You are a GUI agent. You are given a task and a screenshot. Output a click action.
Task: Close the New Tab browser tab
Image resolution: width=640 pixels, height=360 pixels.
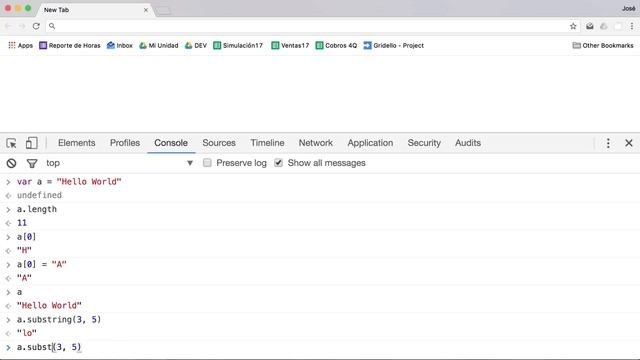coord(146,10)
